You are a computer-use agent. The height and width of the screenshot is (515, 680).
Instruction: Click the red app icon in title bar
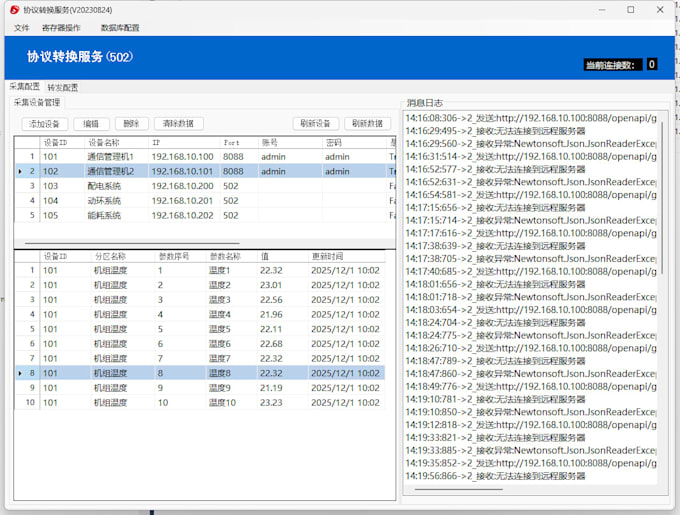coord(15,10)
